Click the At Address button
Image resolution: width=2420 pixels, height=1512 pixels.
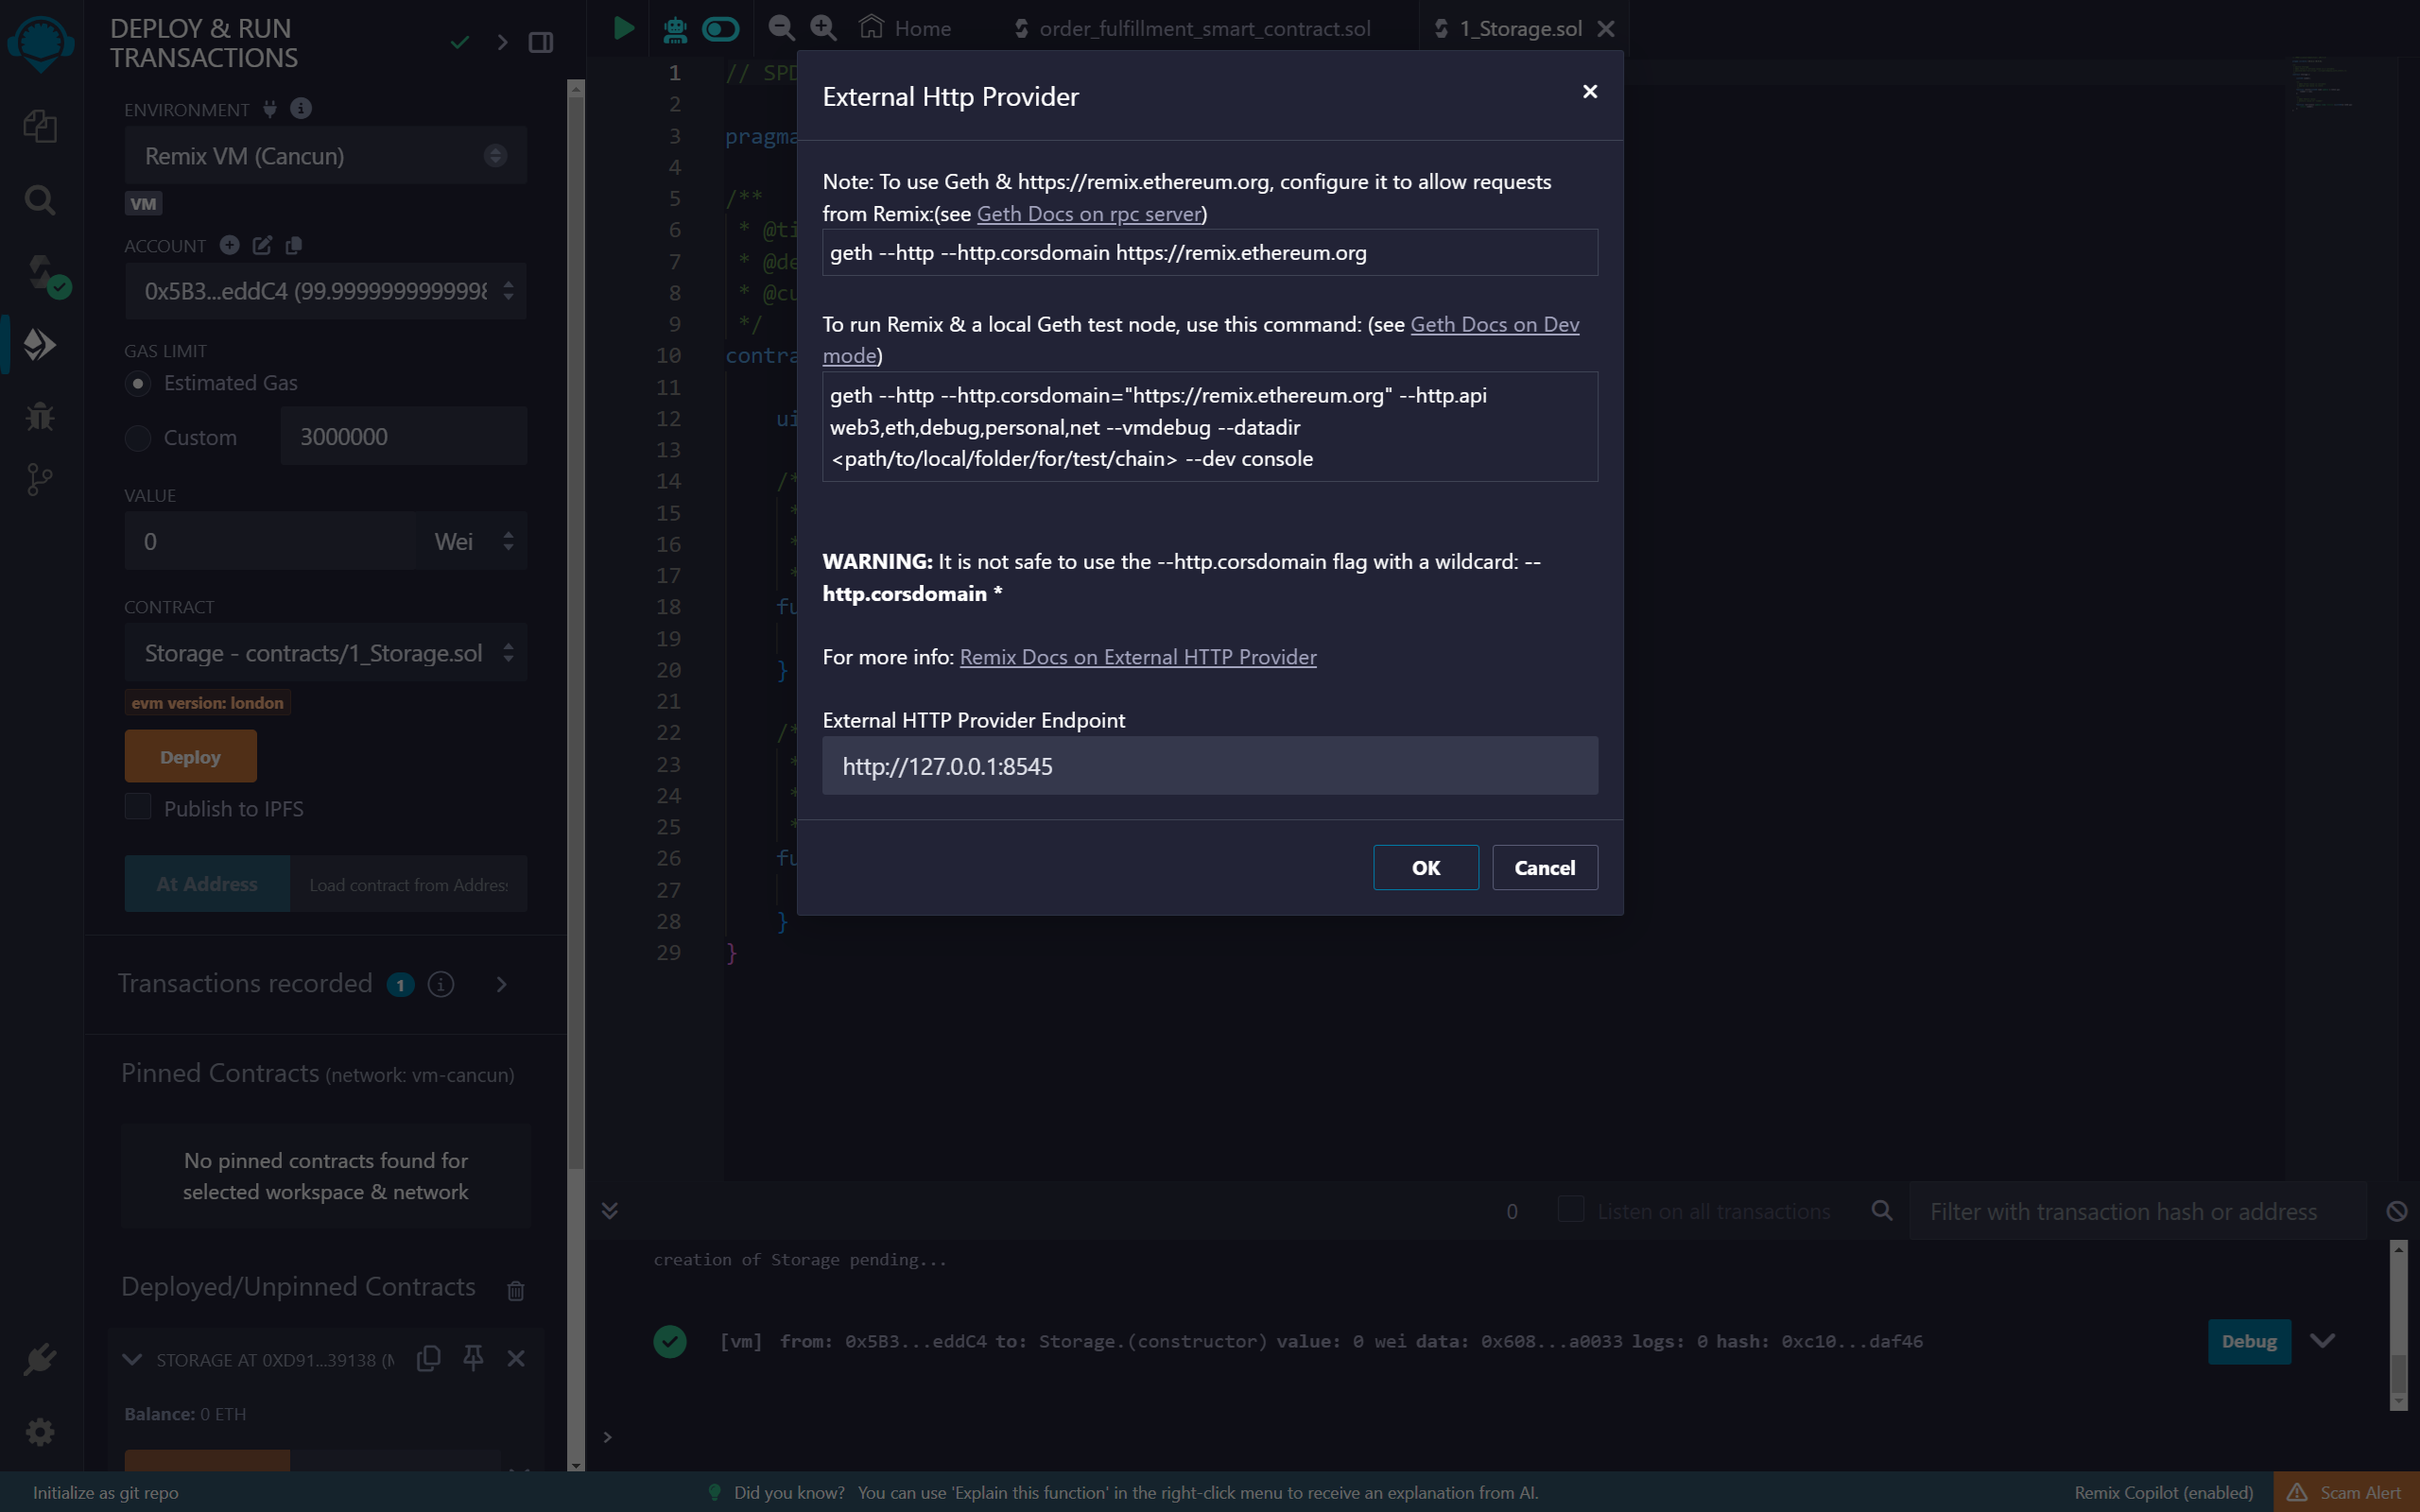tap(207, 884)
